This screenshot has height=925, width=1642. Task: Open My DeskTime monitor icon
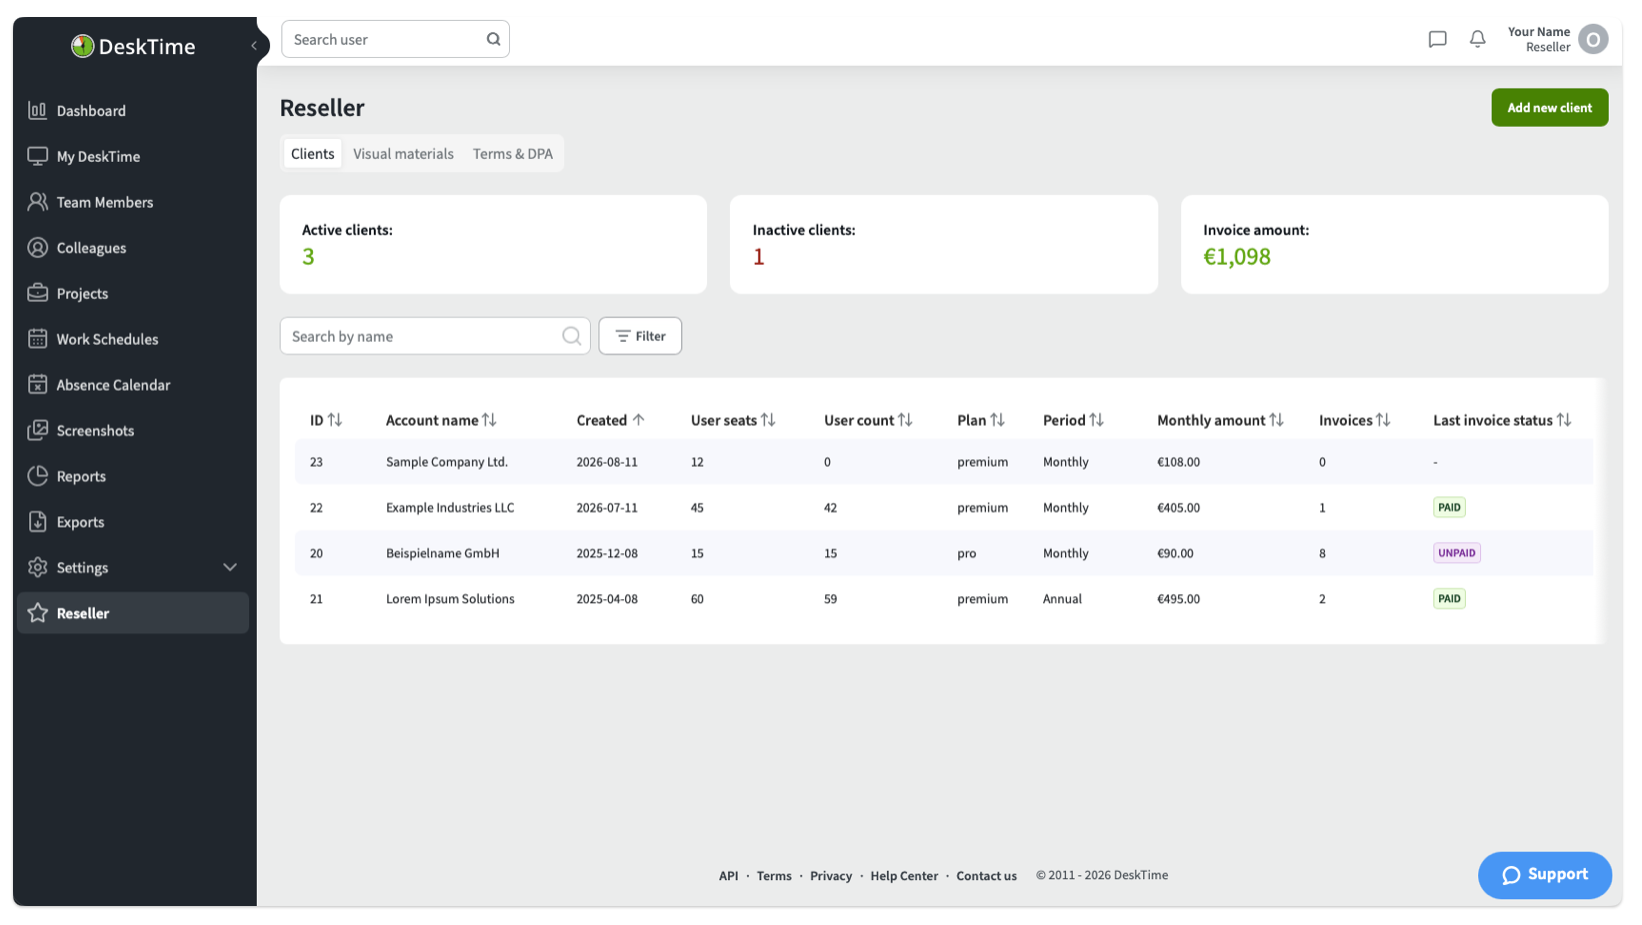coord(37,156)
